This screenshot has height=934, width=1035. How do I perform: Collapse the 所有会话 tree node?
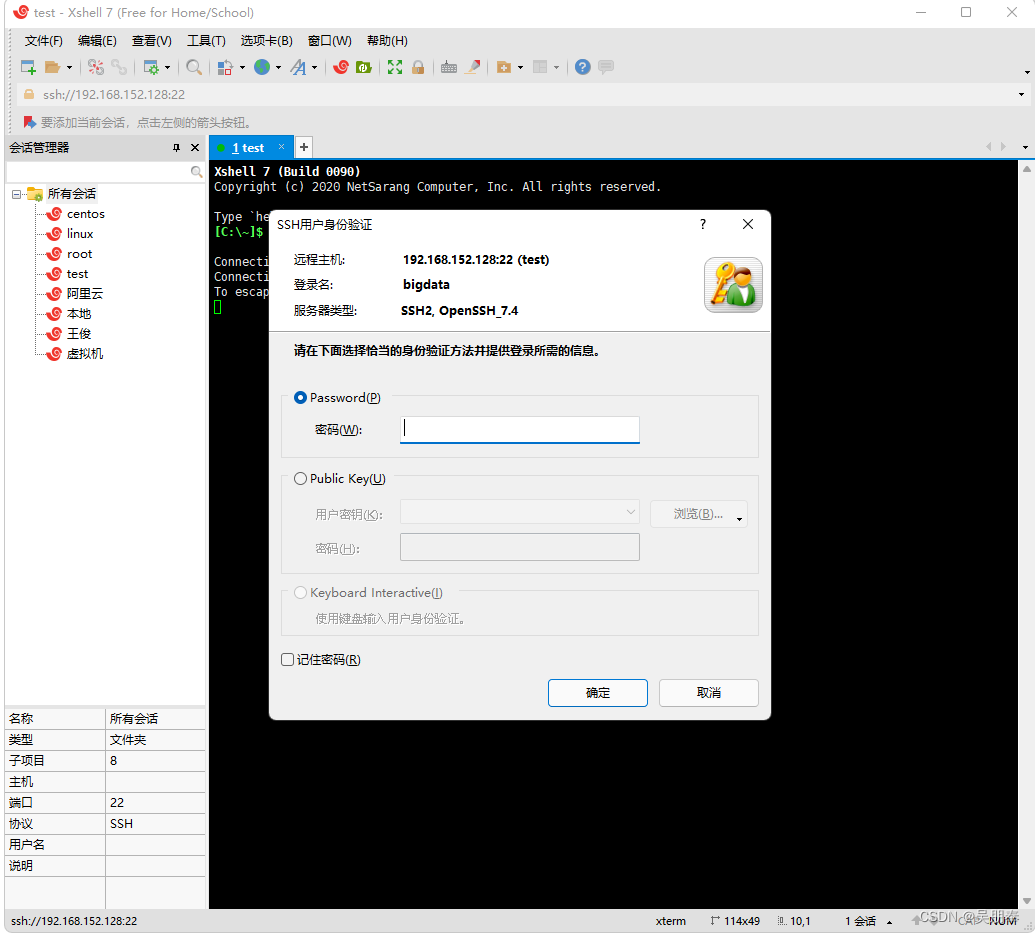tap(17, 194)
